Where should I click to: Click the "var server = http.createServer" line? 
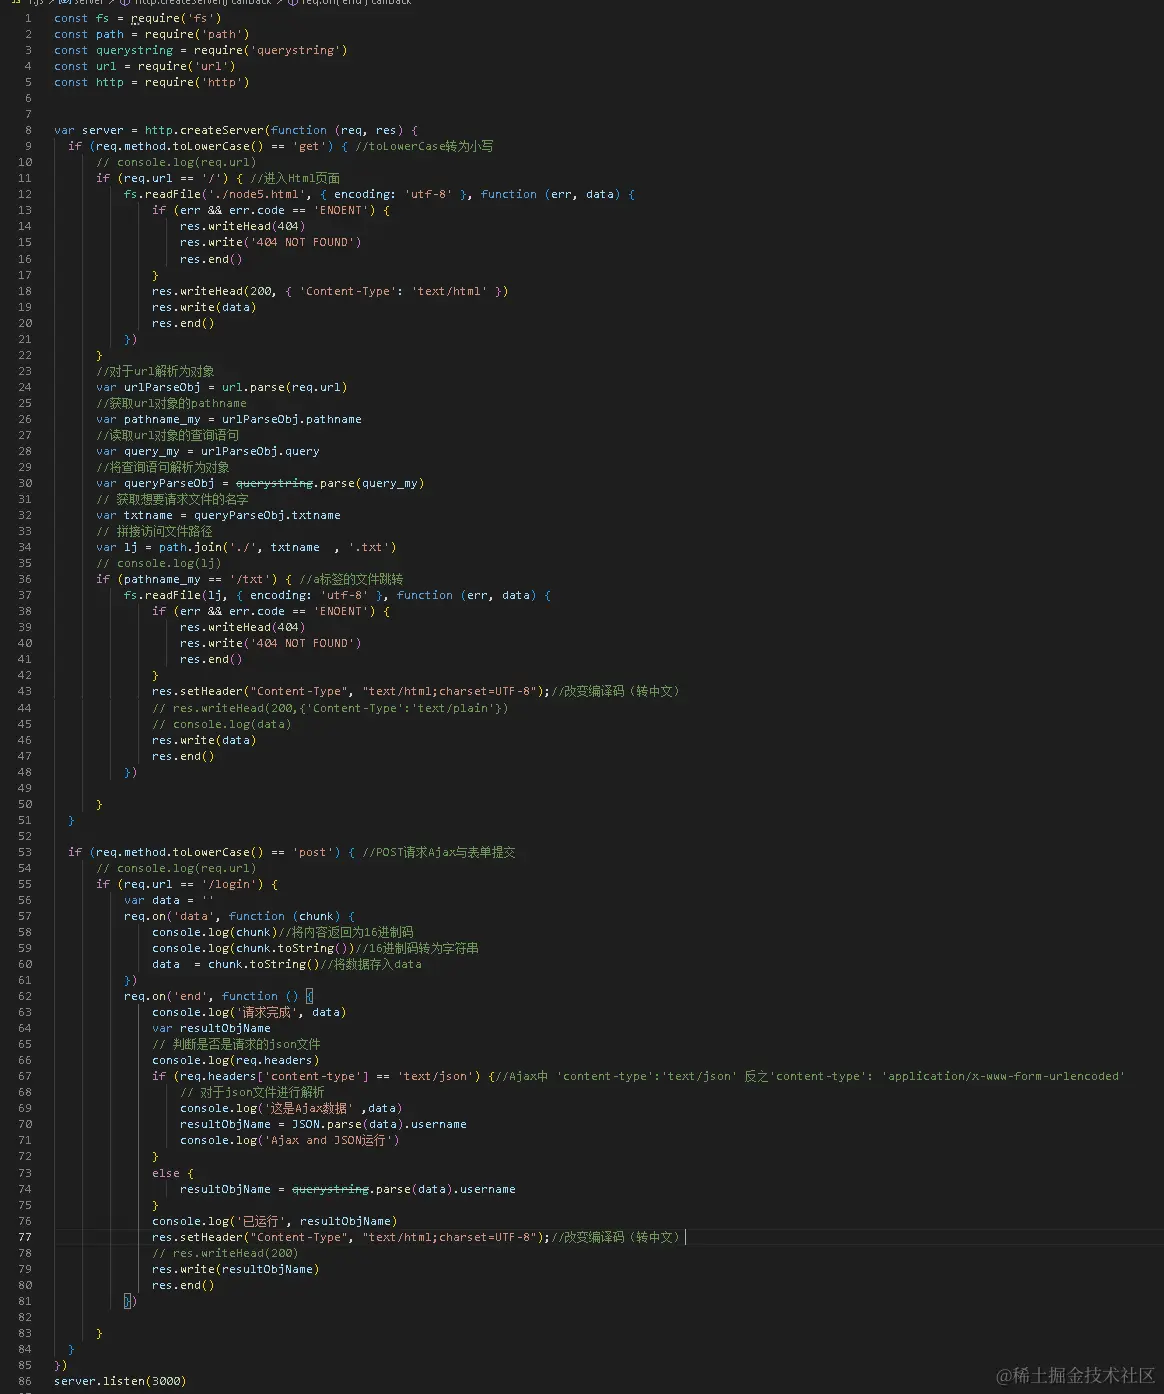(x=236, y=130)
